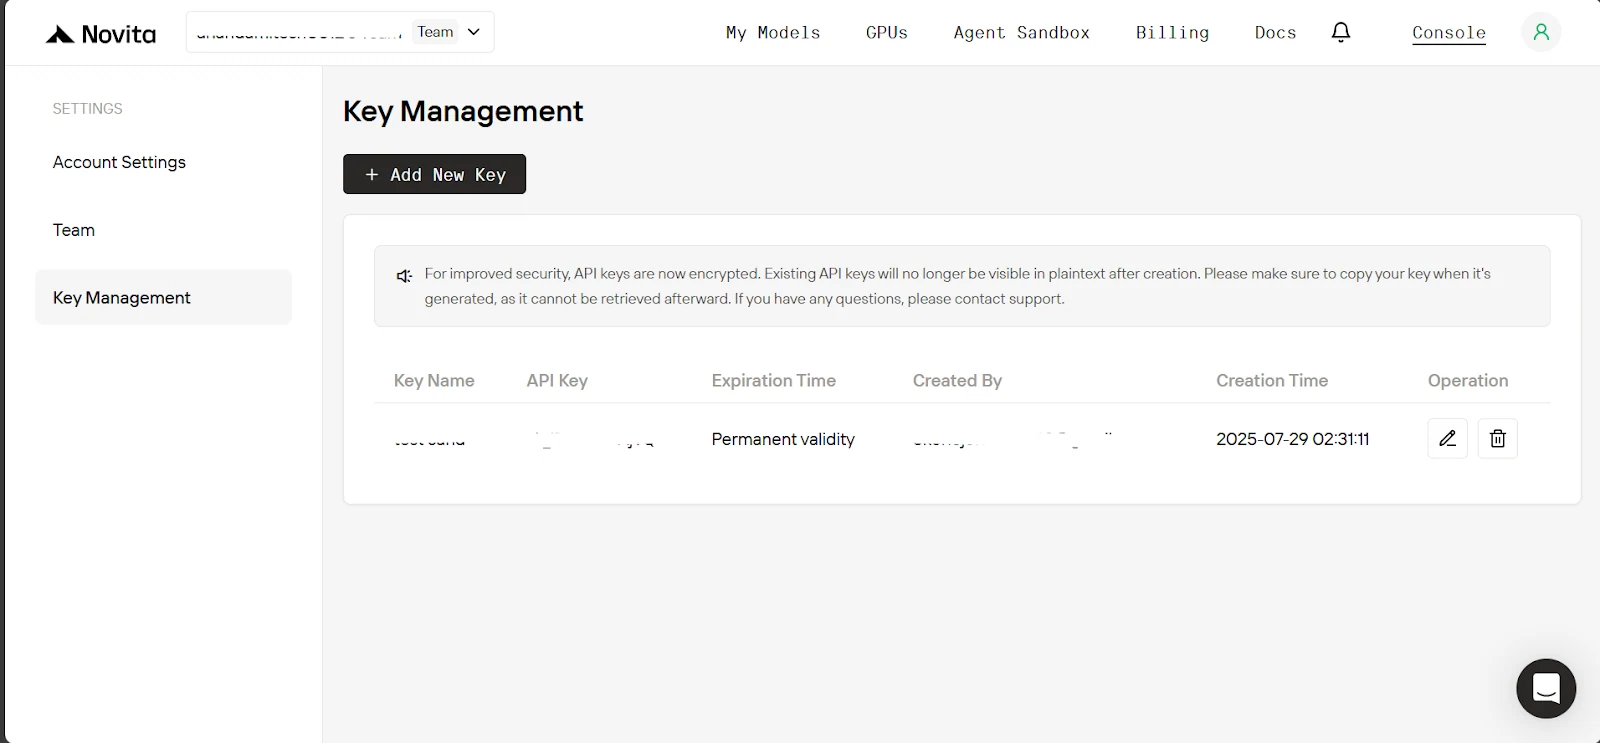Viewport: 1600px width, 743px height.
Task: Go to GPUs page
Action: point(887,32)
